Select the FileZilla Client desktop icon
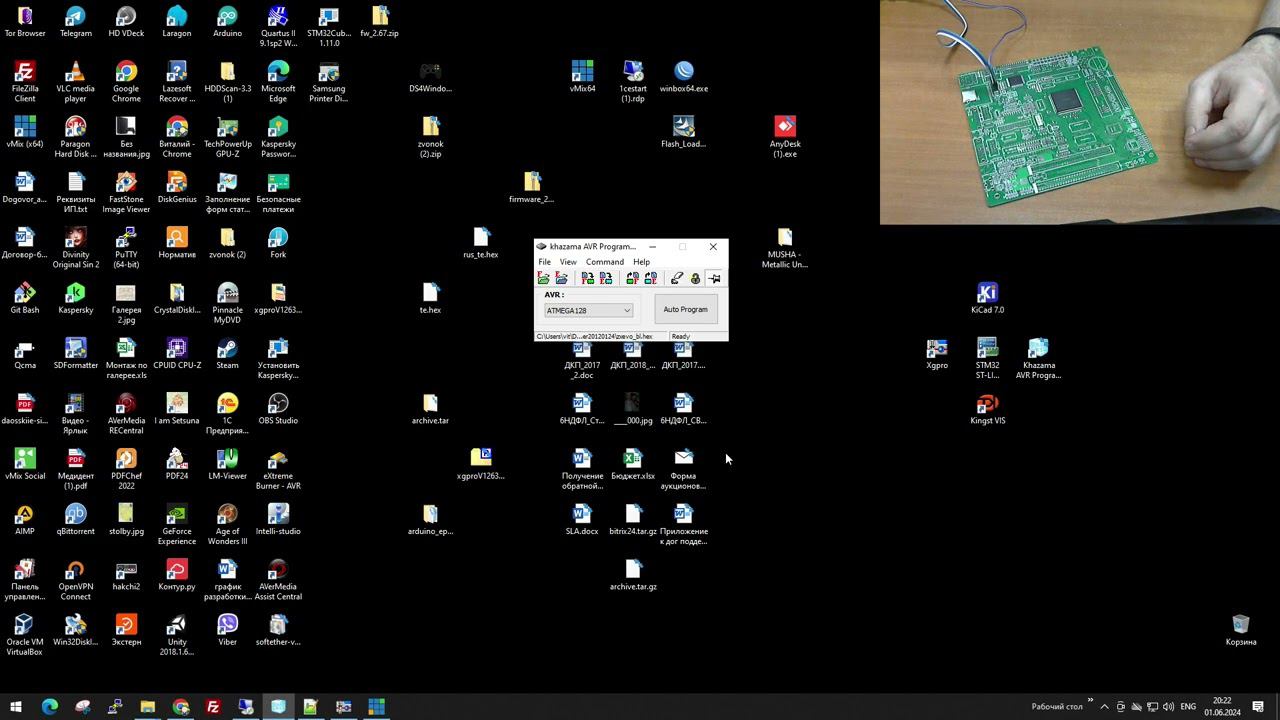Image resolution: width=1280 pixels, height=720 pixels. pos(25,82)
